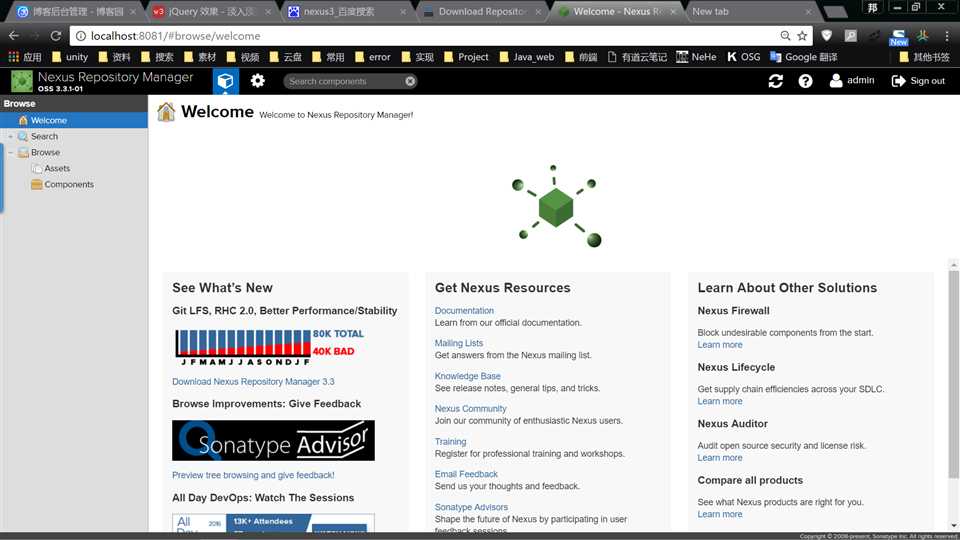Open Assets in the sidebar tree
The height and width of the screenshot is (540, 960).
click(x=57, y=168)
